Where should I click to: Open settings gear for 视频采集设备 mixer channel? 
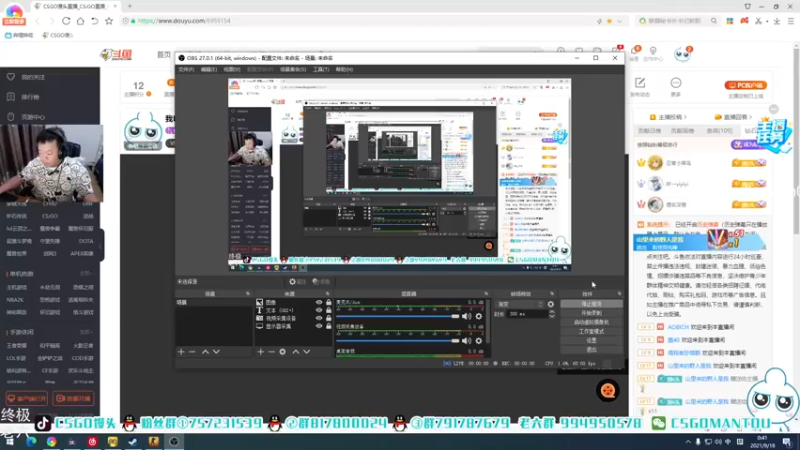click(x=479, y=341)
